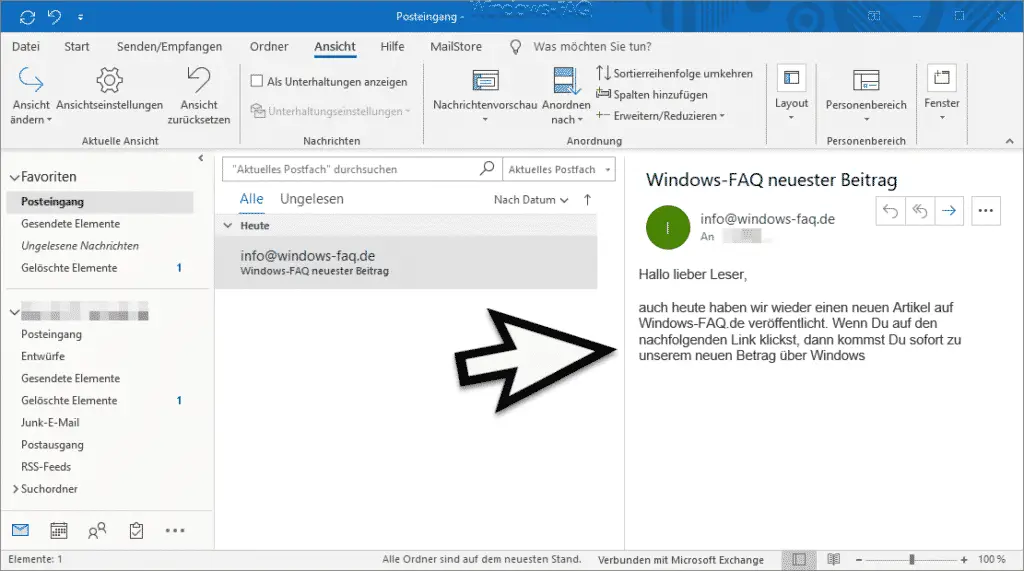This screenshot has height=571, width=1024.
Task: Enable 'Als Unterhaltungen anzeigen' checkbox
Action: coord(257,81)
